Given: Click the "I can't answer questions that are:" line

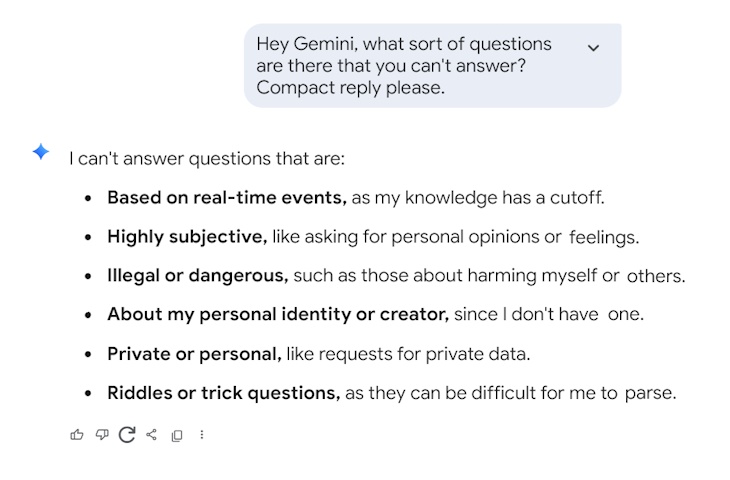Looking at the screenshot, I should pyautogui.click(x=206, y=158).
